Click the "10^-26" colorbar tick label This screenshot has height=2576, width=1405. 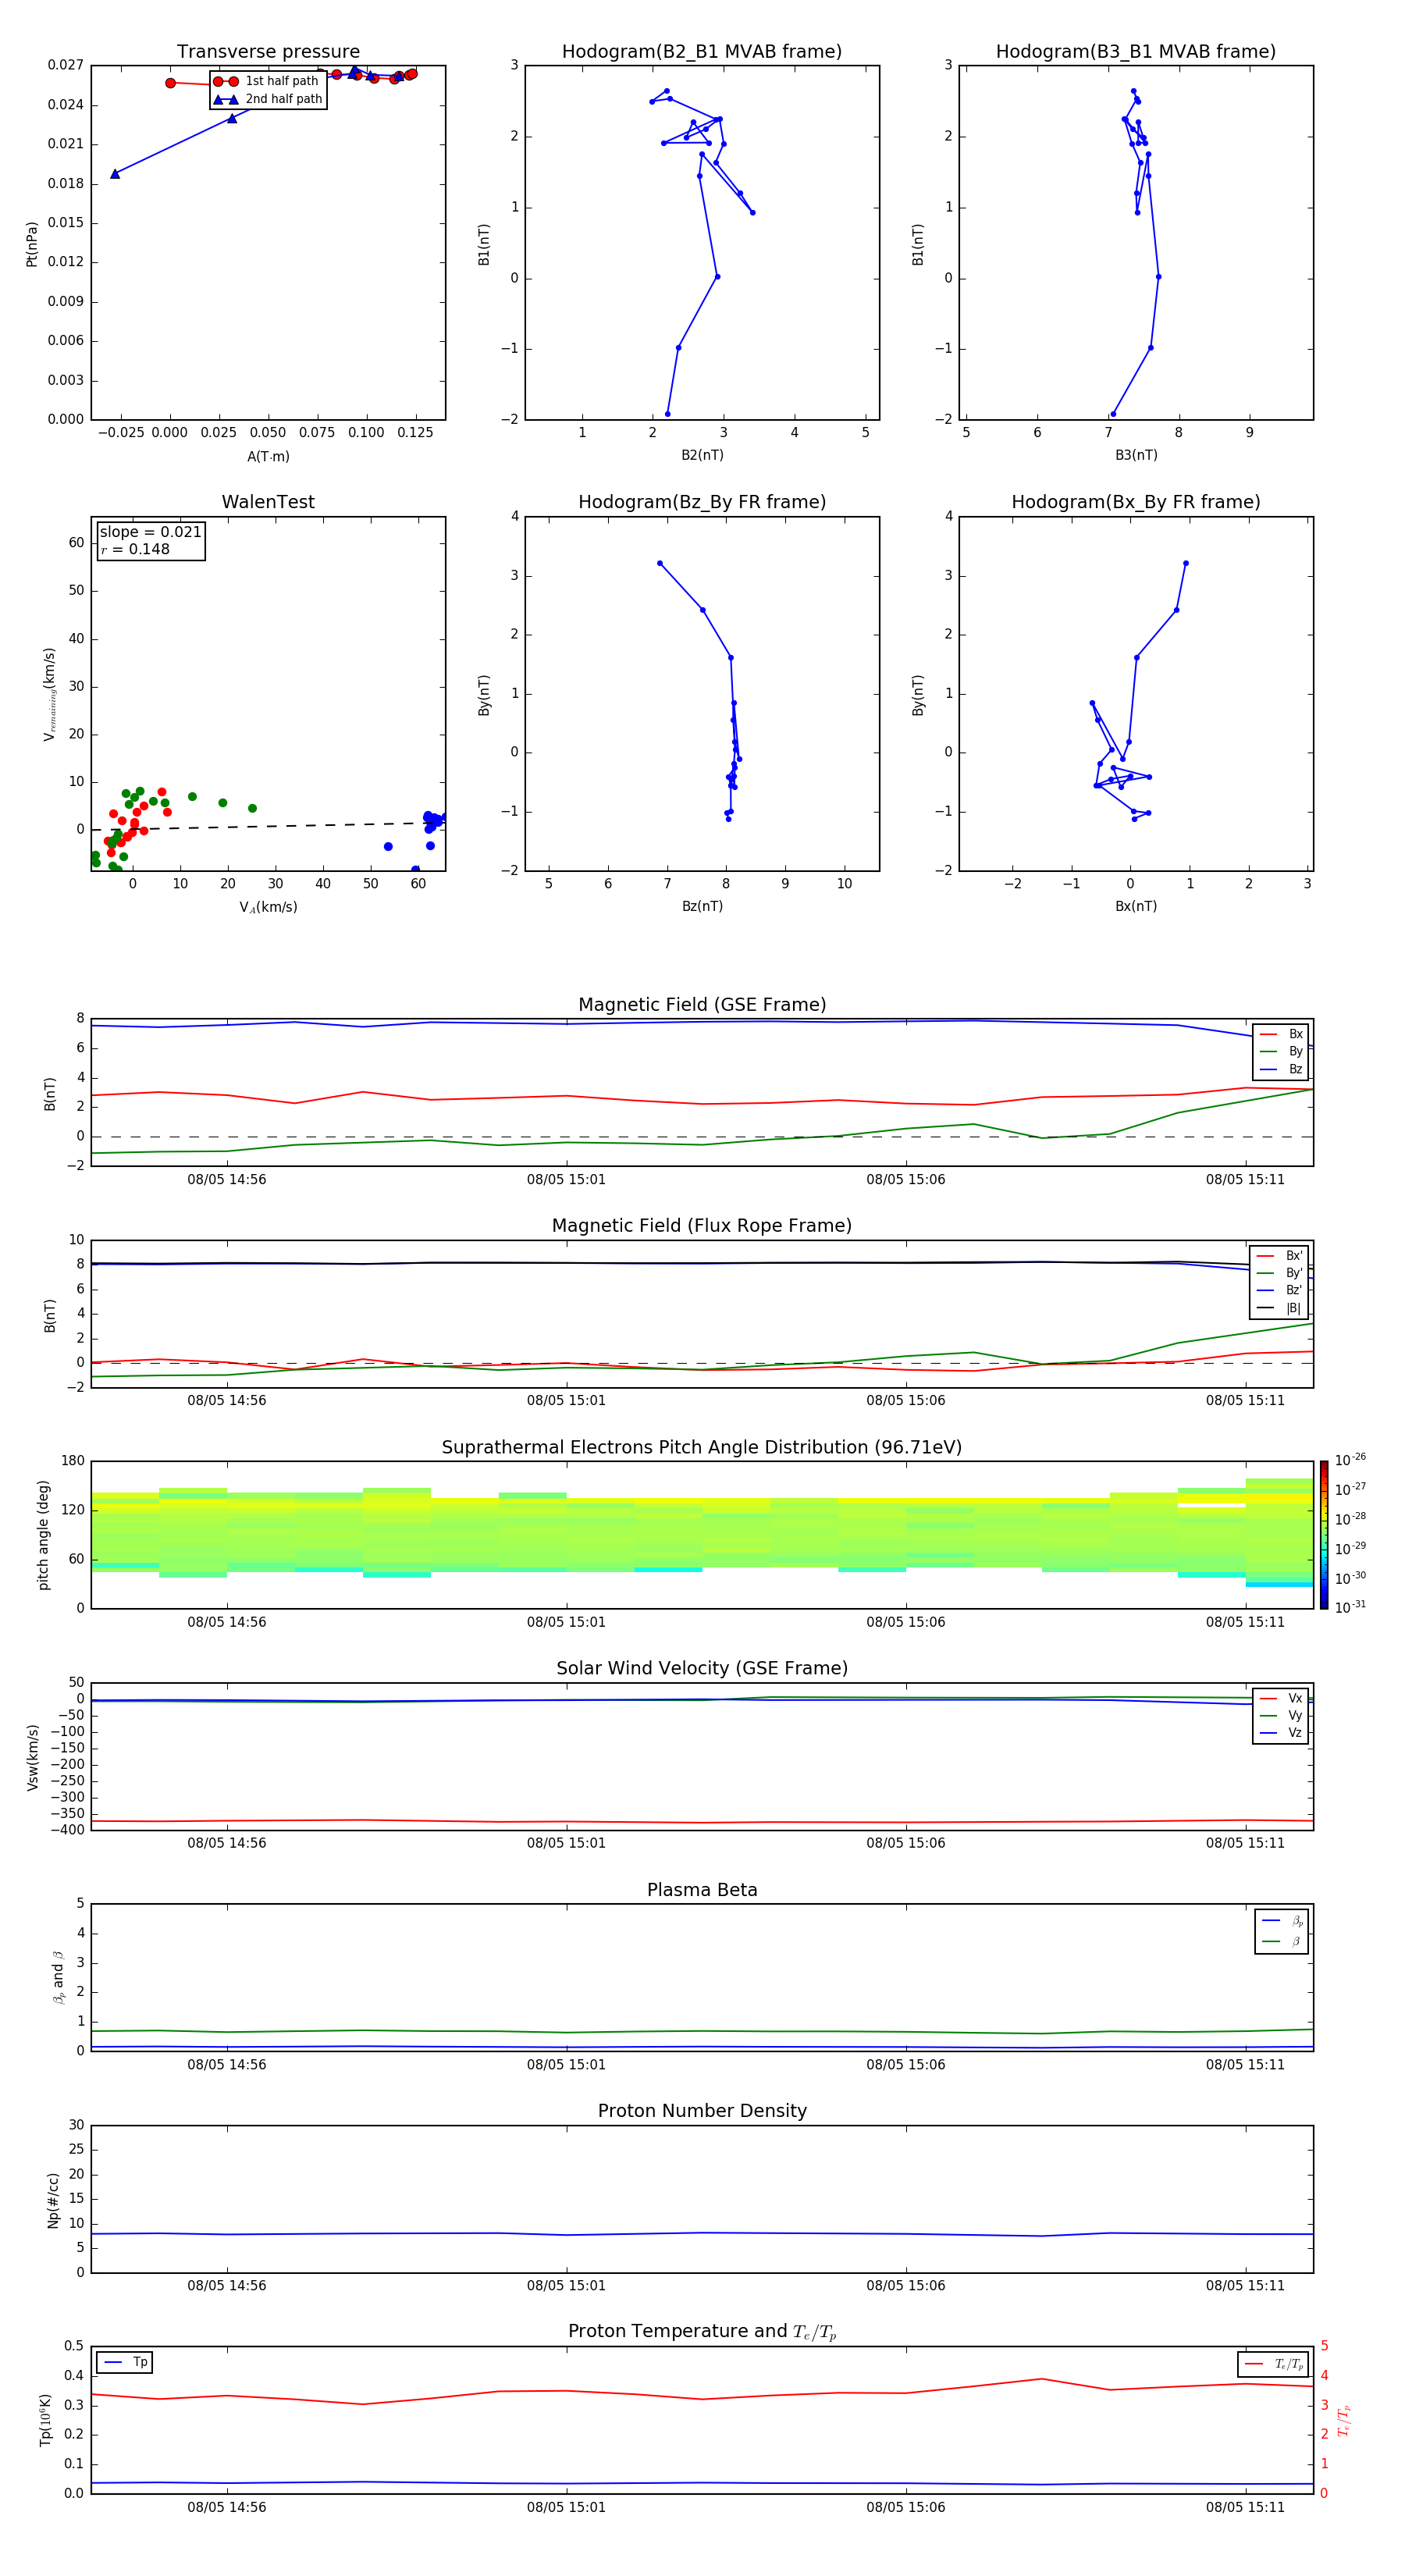(1350, 1460)
